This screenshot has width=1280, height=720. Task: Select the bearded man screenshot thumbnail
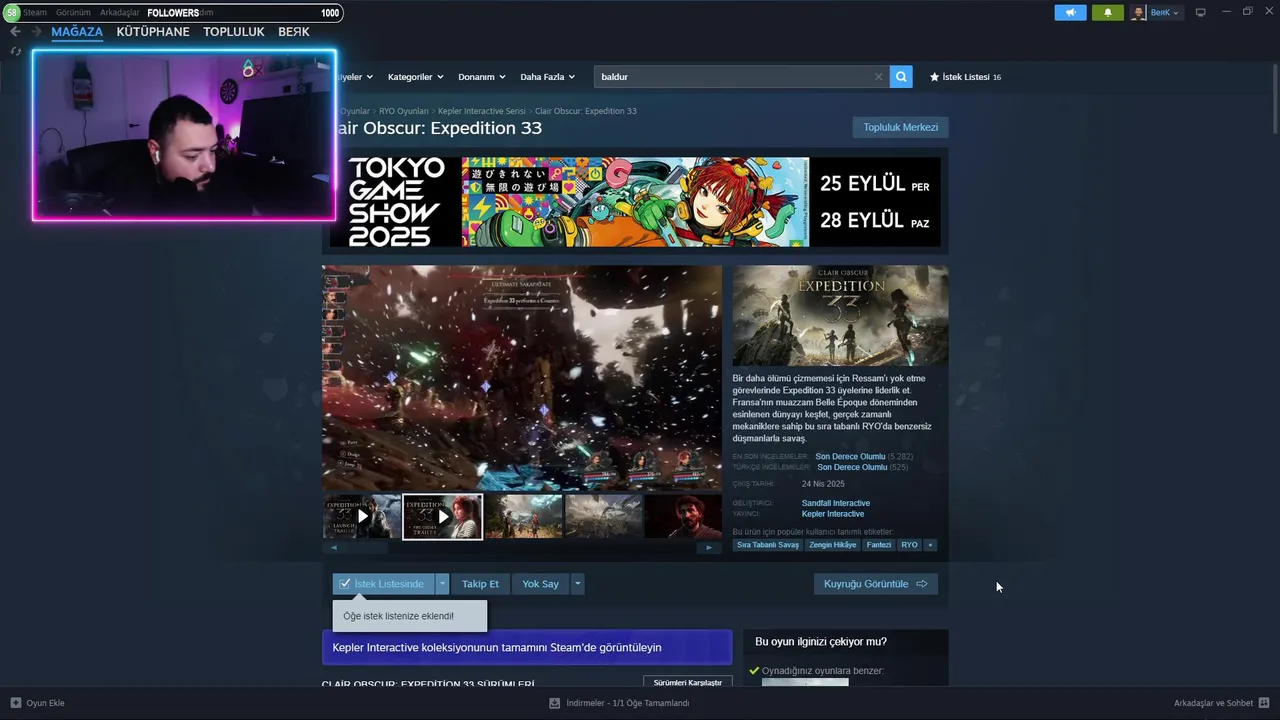pos(683,516)
